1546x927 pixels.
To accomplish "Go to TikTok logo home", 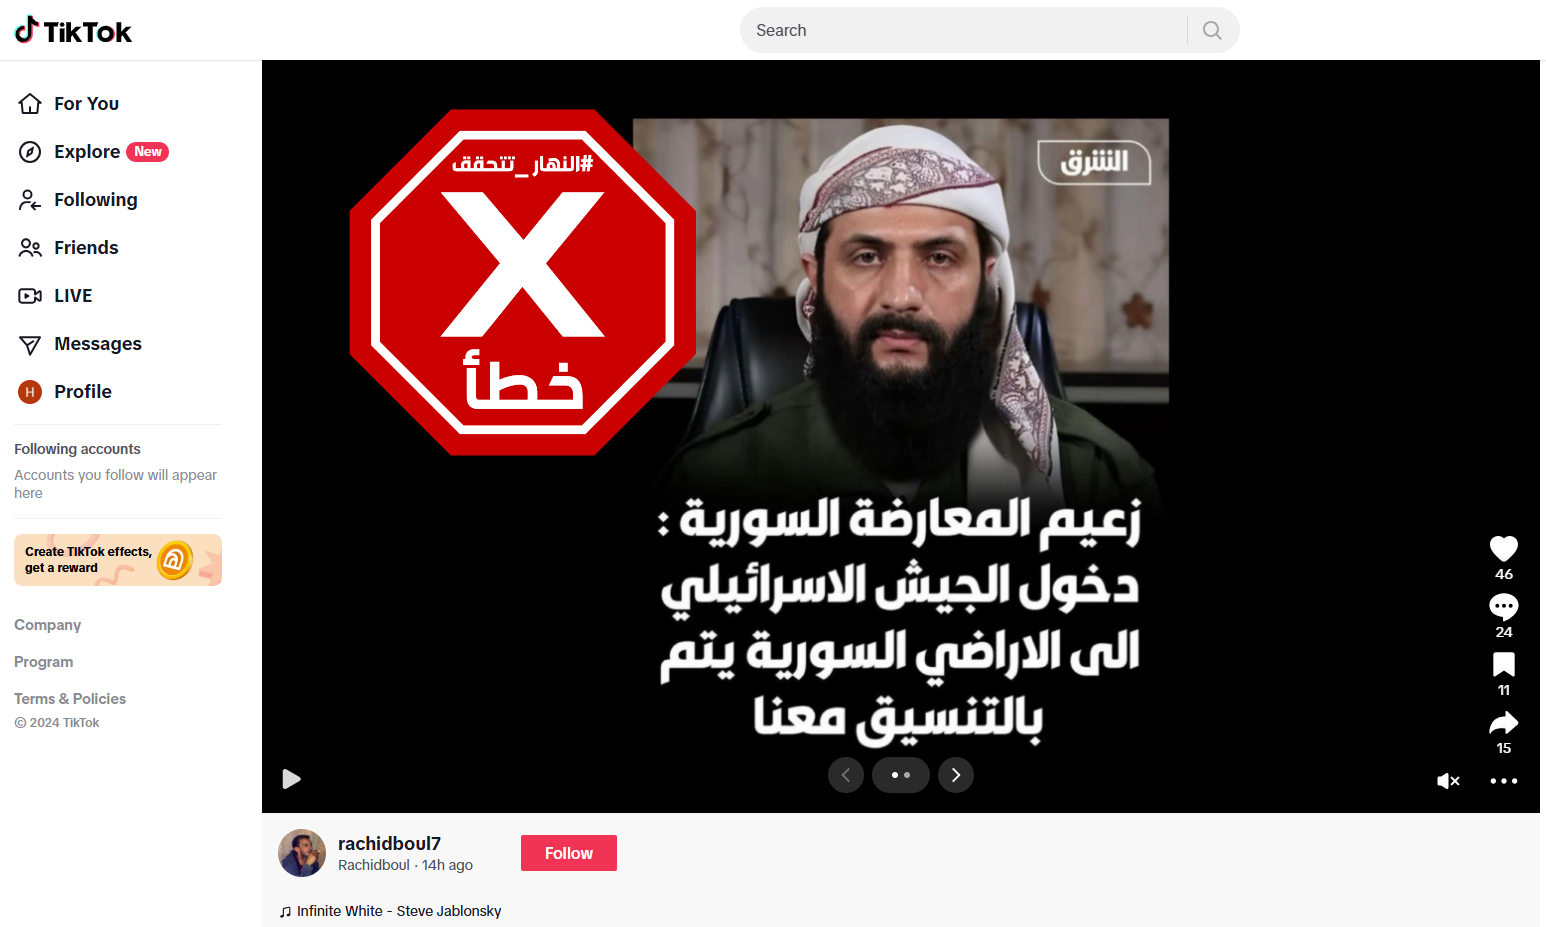I will pos(73,31).
